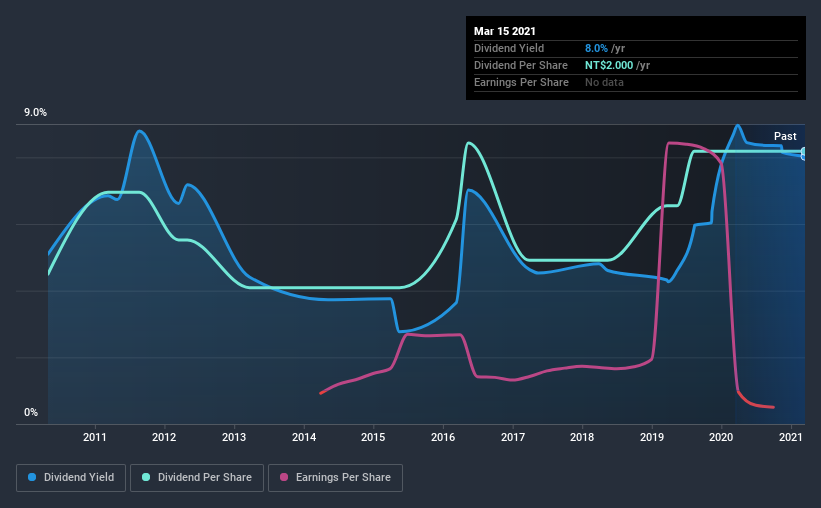The height and width of the screenshot is (508, 821).
Task: Click the 'No data' earnings value in tooltip
Action: tap(604, 82)
